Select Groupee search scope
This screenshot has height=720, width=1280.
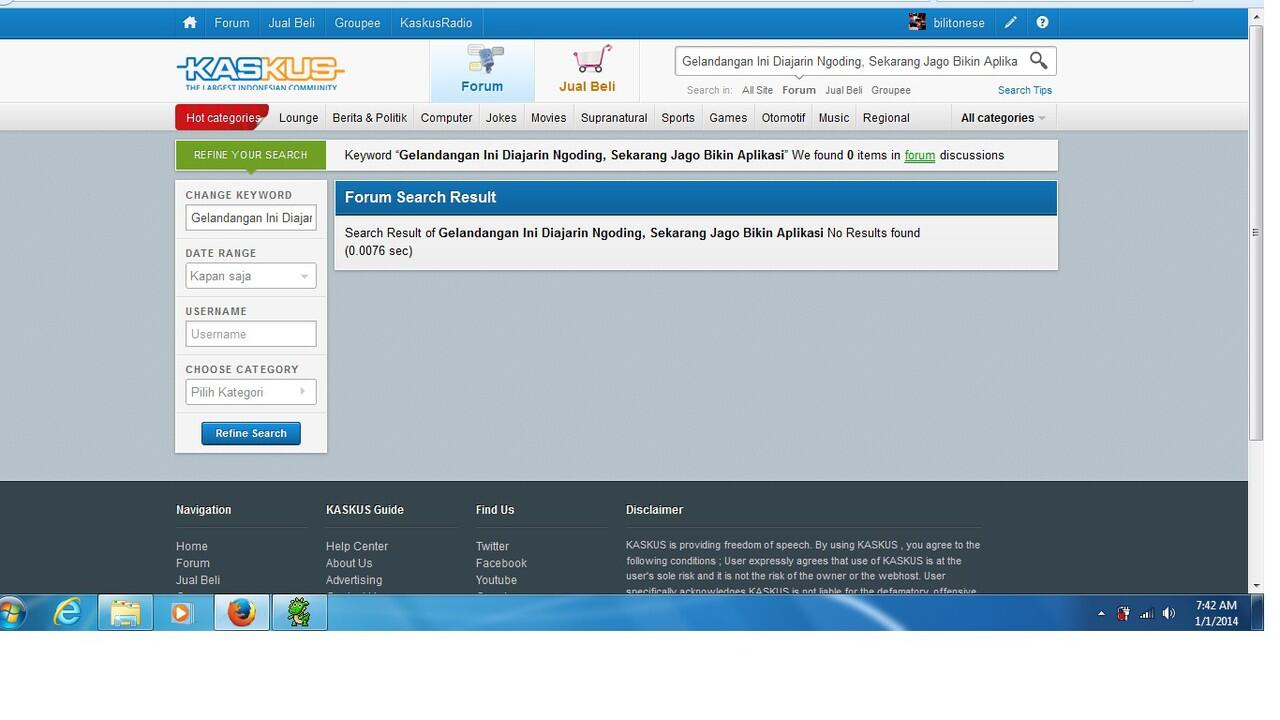pyautogui.click(x=891, y=90)
